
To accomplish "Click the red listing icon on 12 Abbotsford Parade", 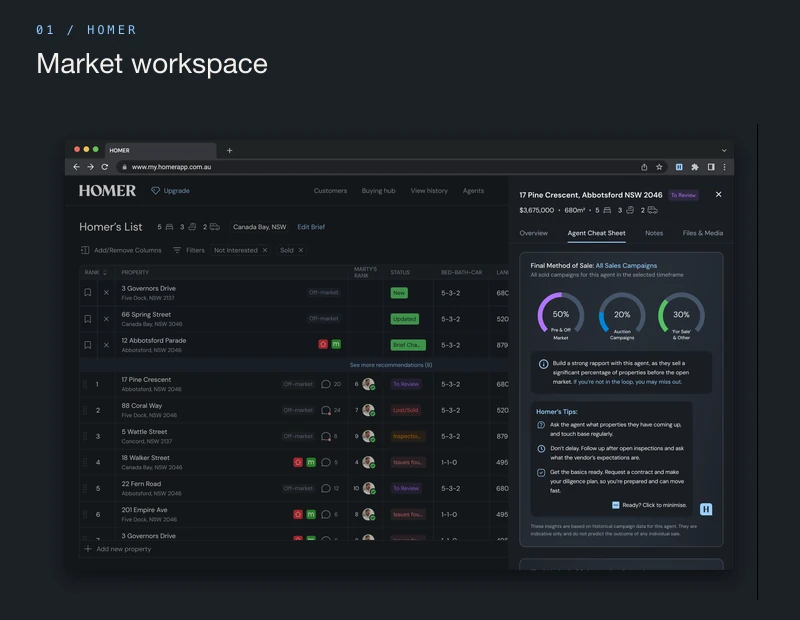I will click(323, 344).
